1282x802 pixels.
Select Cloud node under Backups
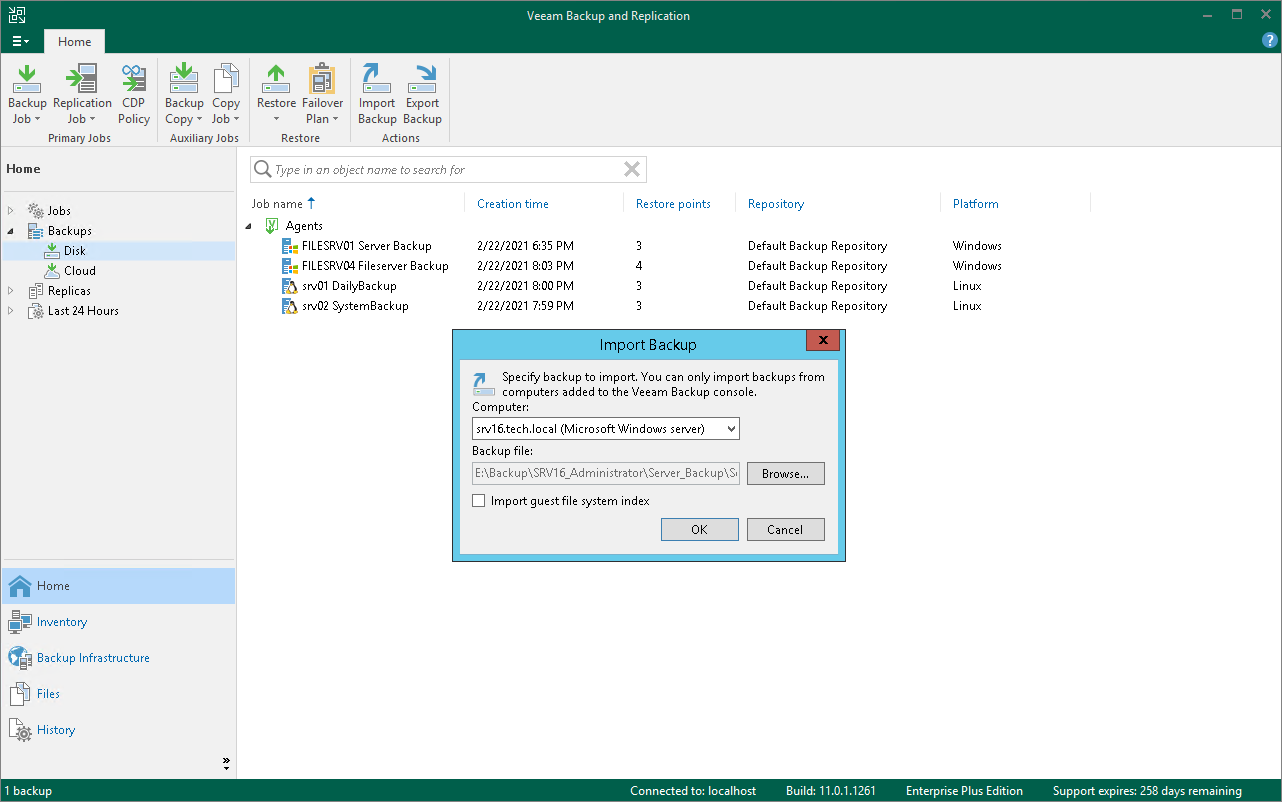[x=80, y=271]
